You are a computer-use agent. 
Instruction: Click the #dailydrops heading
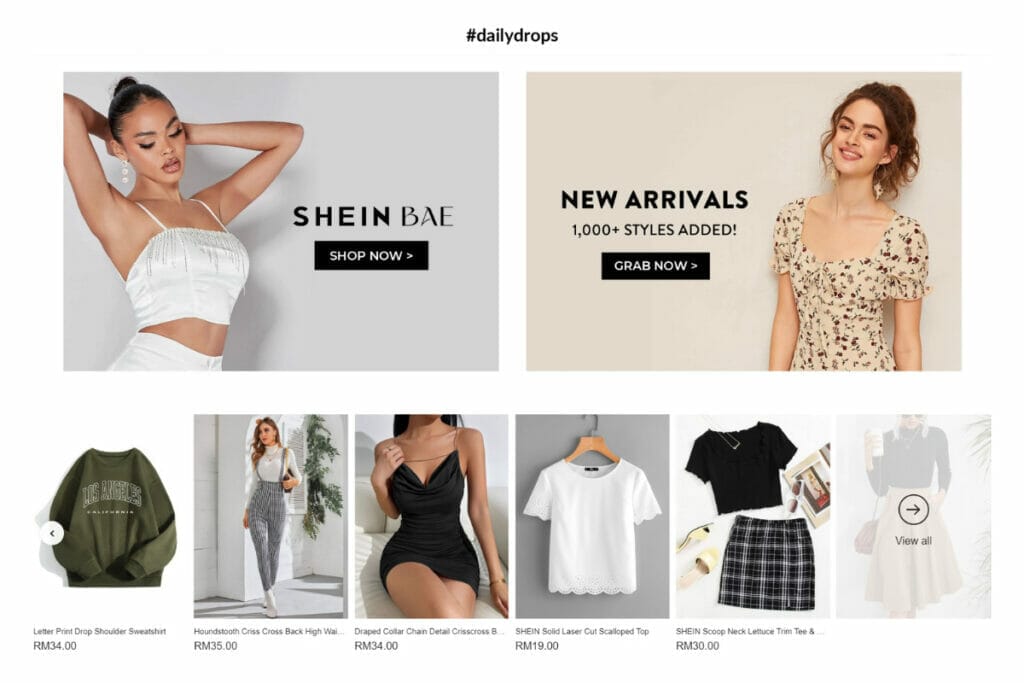[x=512, y=35]
